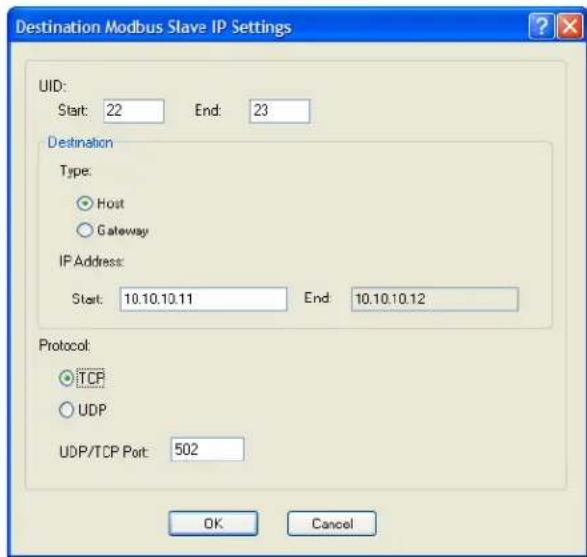Click the dialog title bar text
Screen dimensions: 587x557
pos(153,27)
